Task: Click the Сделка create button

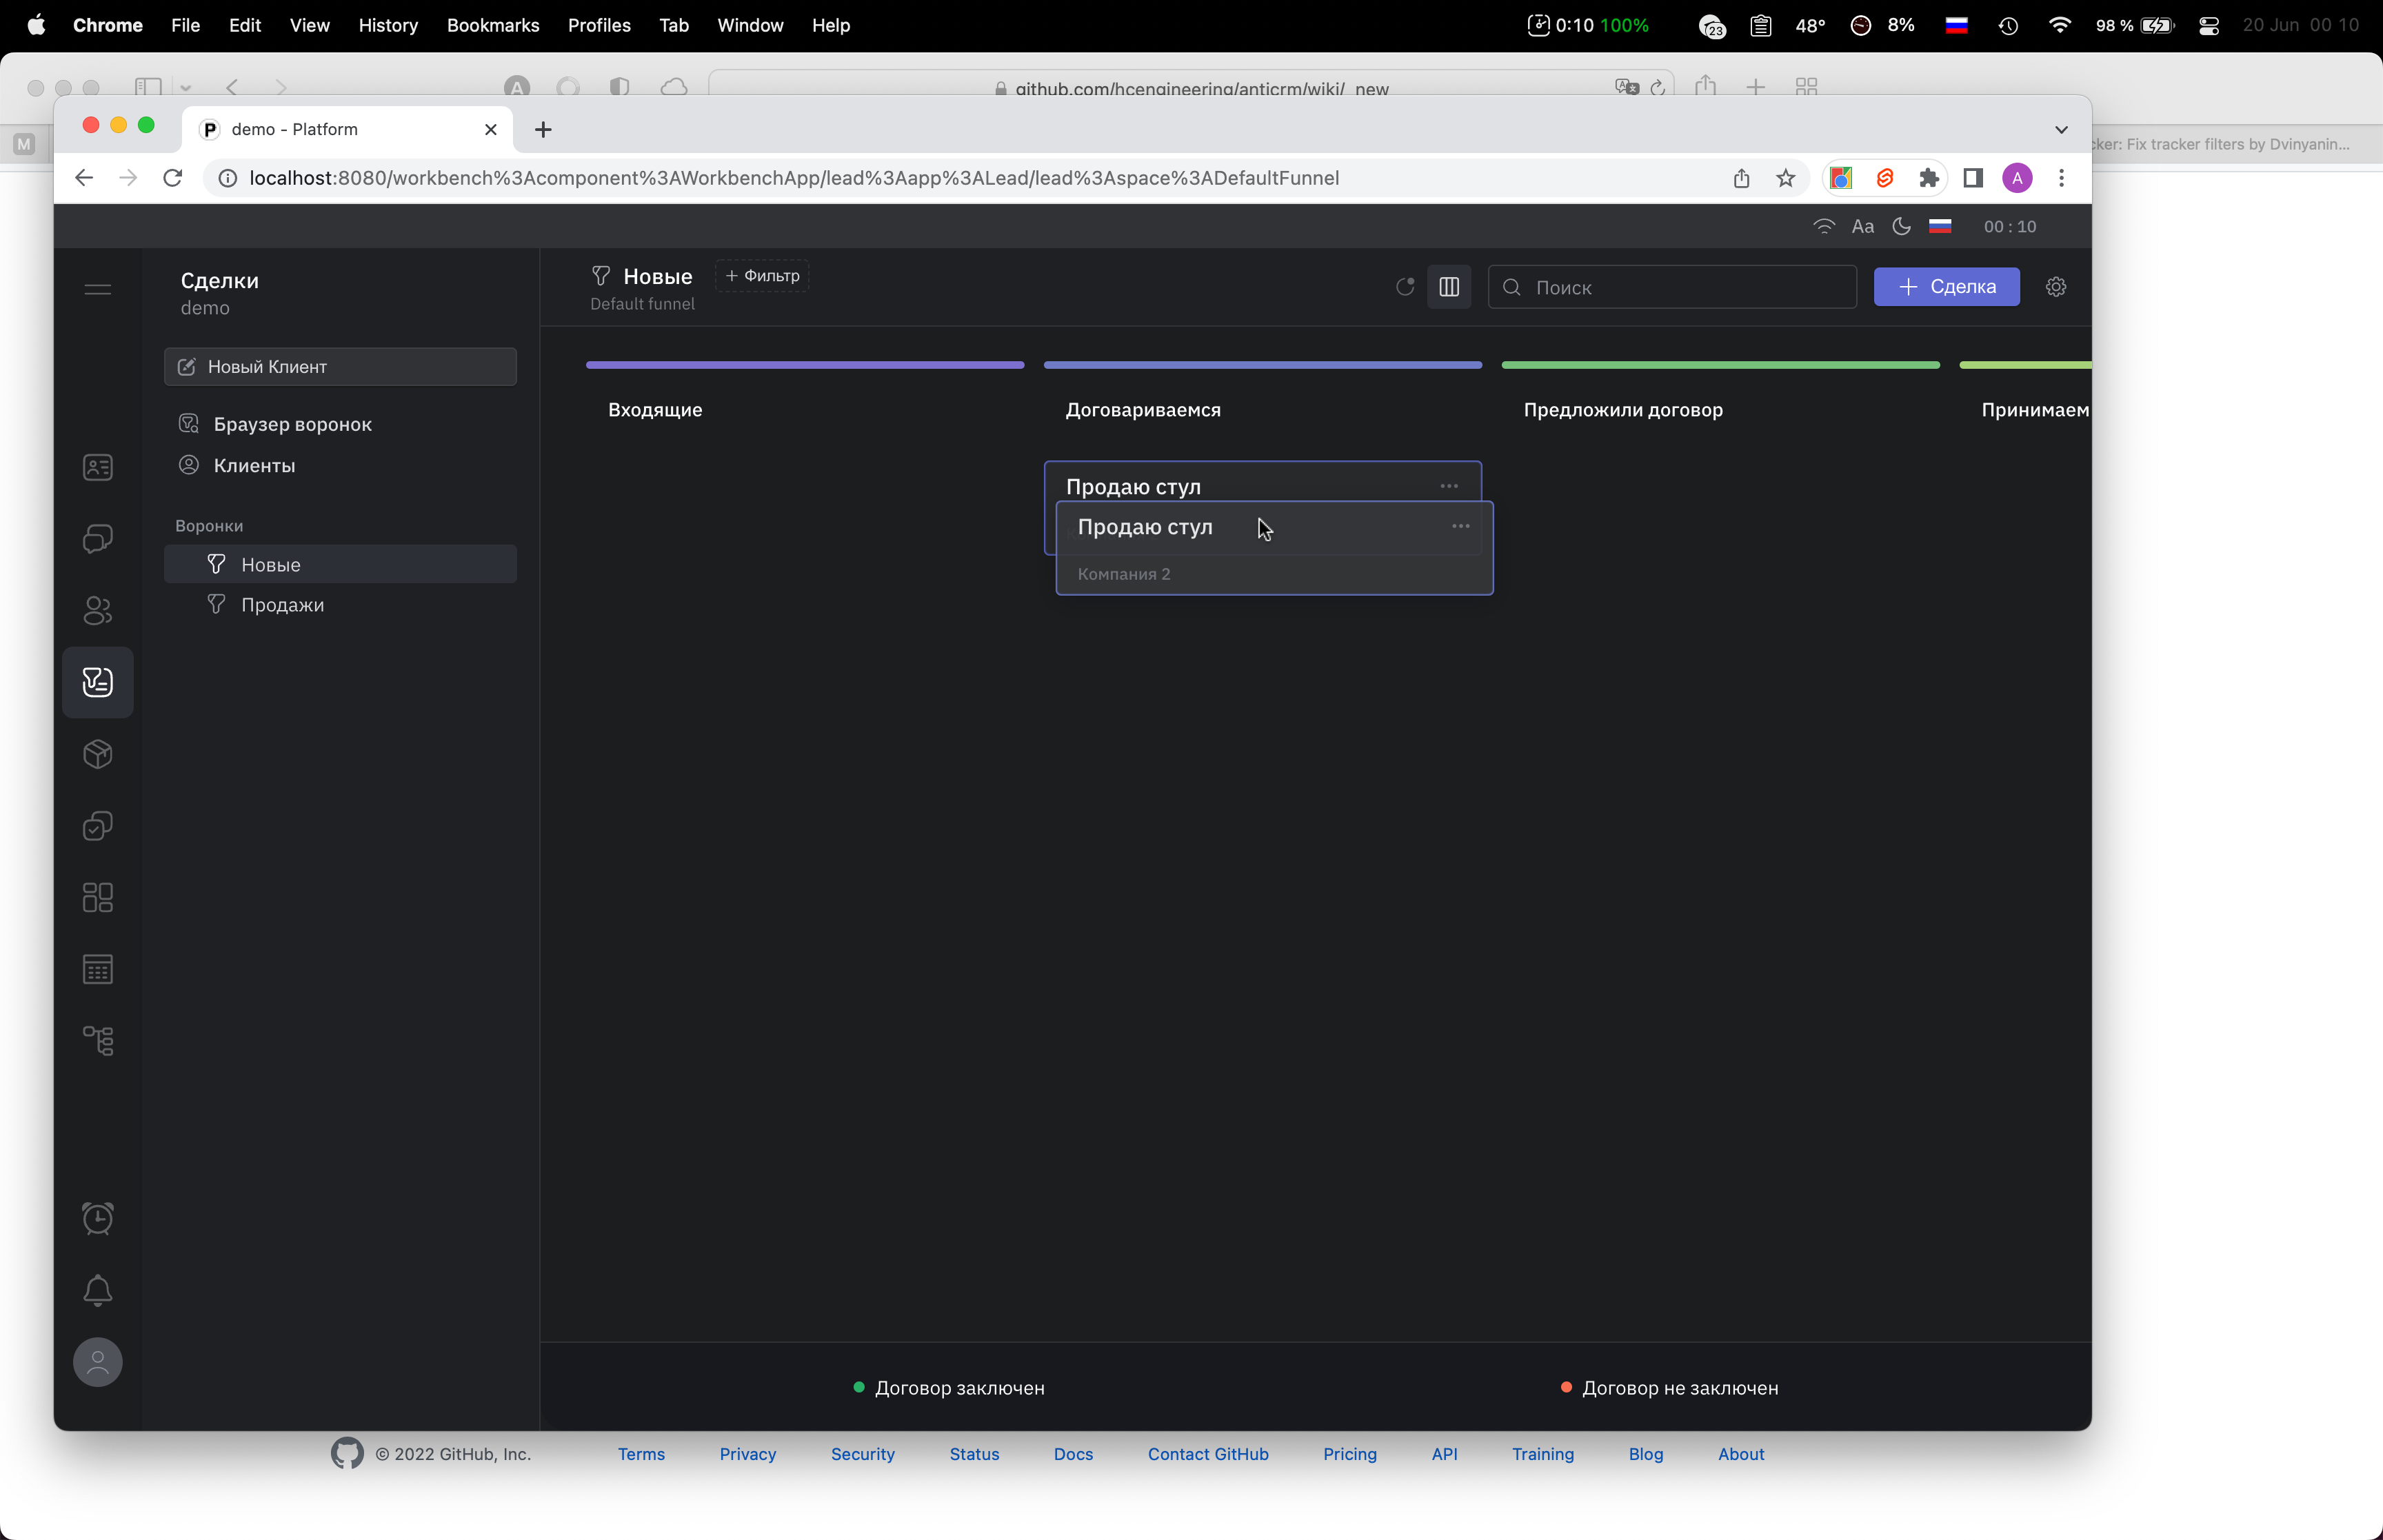Action: pyautogui.click(x=1946, y=287)
